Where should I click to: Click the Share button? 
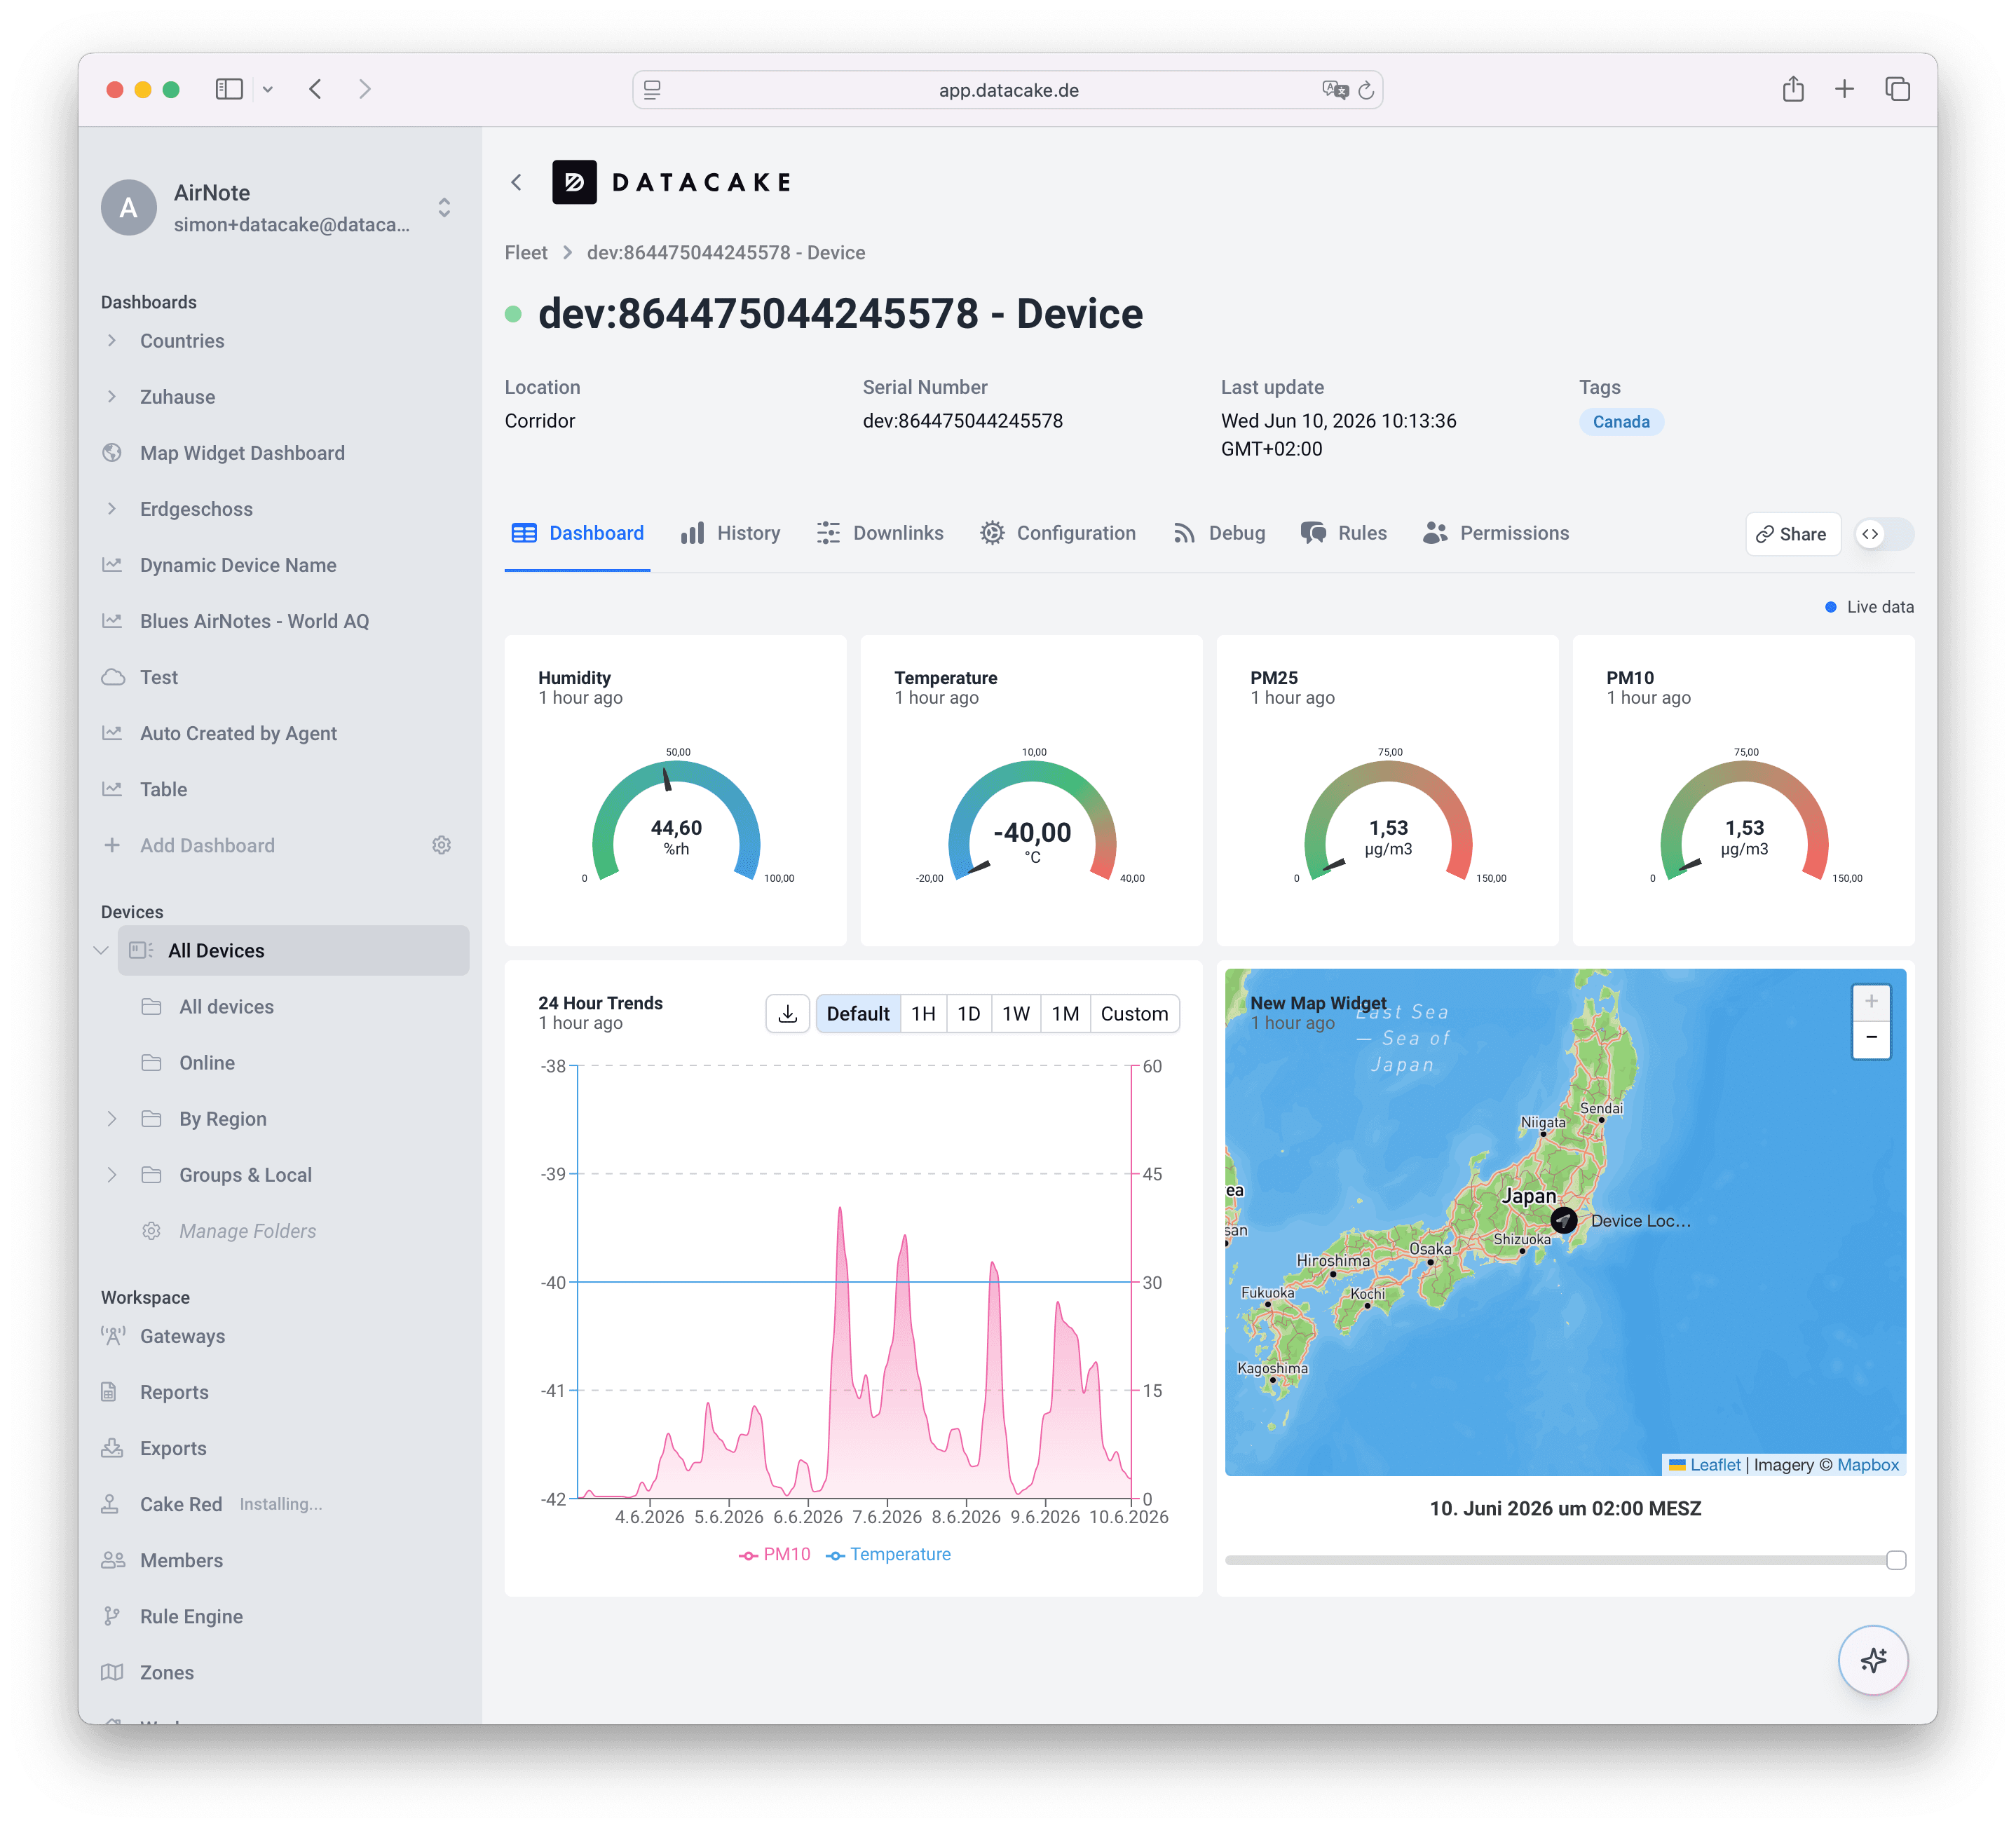[1792, 534]
